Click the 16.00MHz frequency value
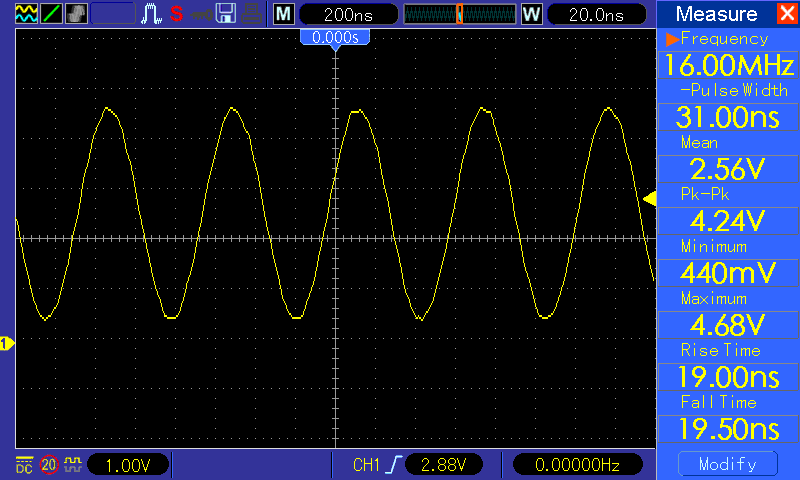800x480 pixels. (729, 65)
